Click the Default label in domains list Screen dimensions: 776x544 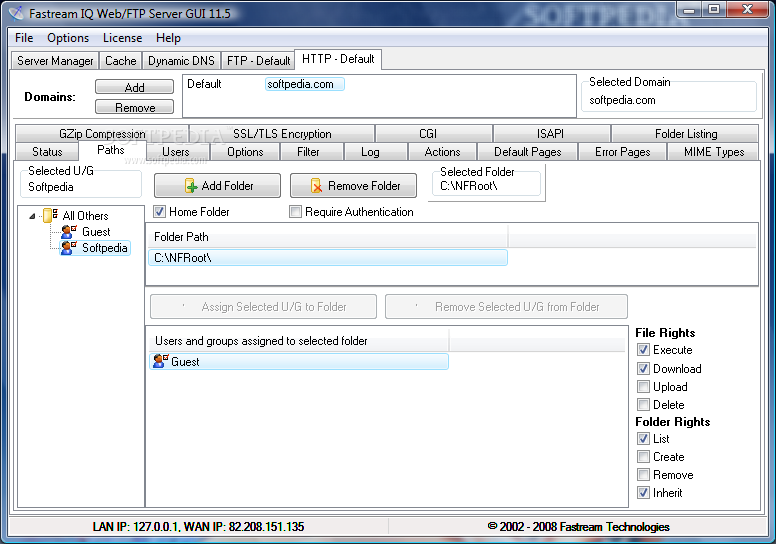[204, 84]
